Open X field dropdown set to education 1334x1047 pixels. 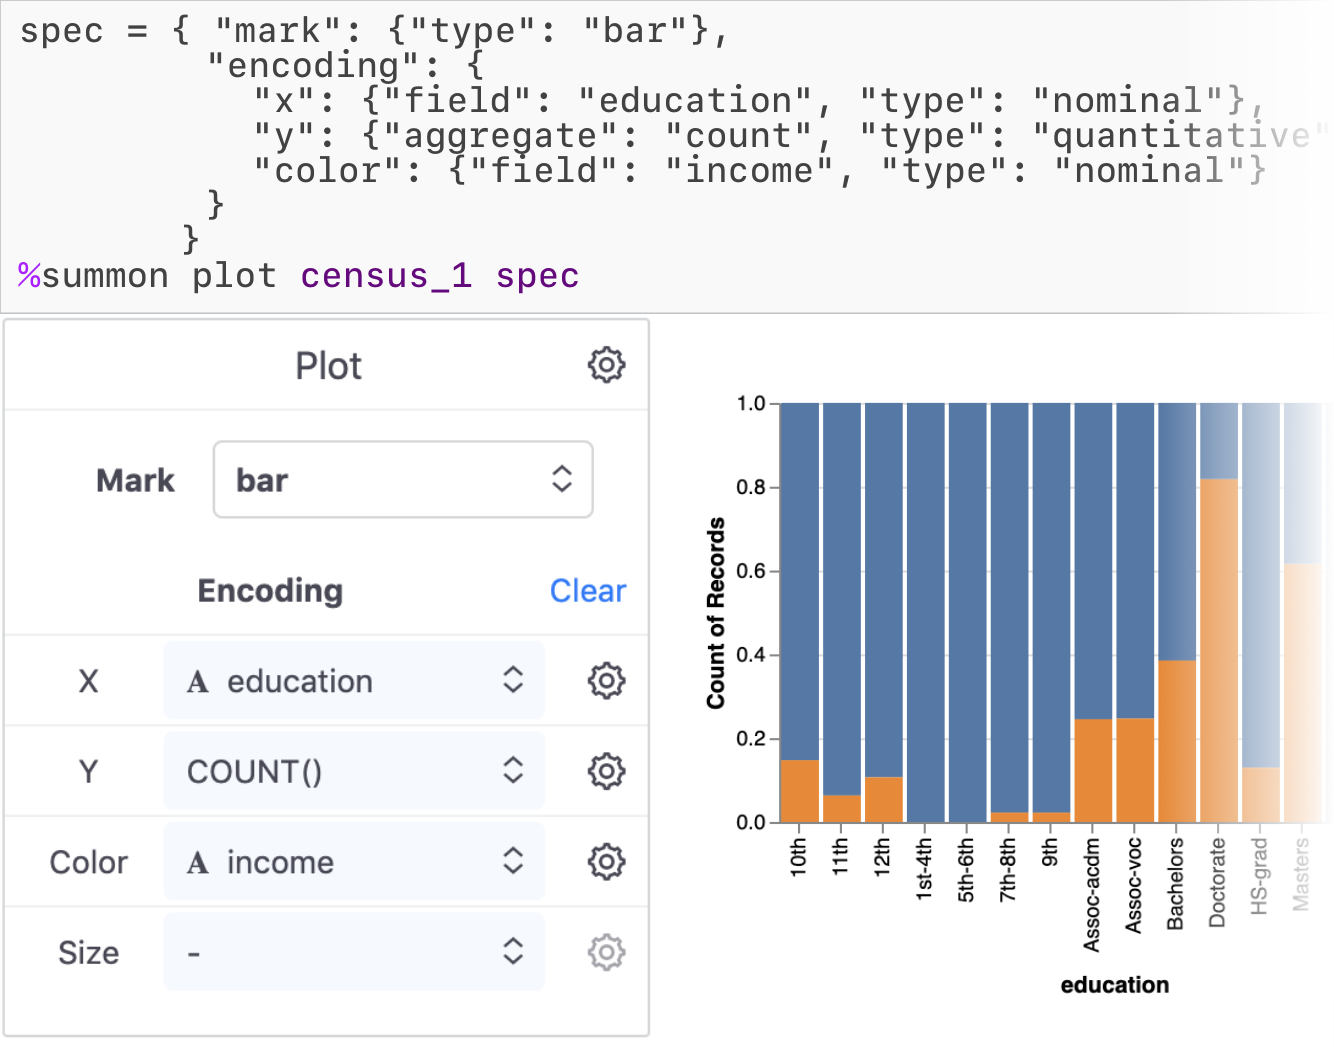[x=354, y=681]
